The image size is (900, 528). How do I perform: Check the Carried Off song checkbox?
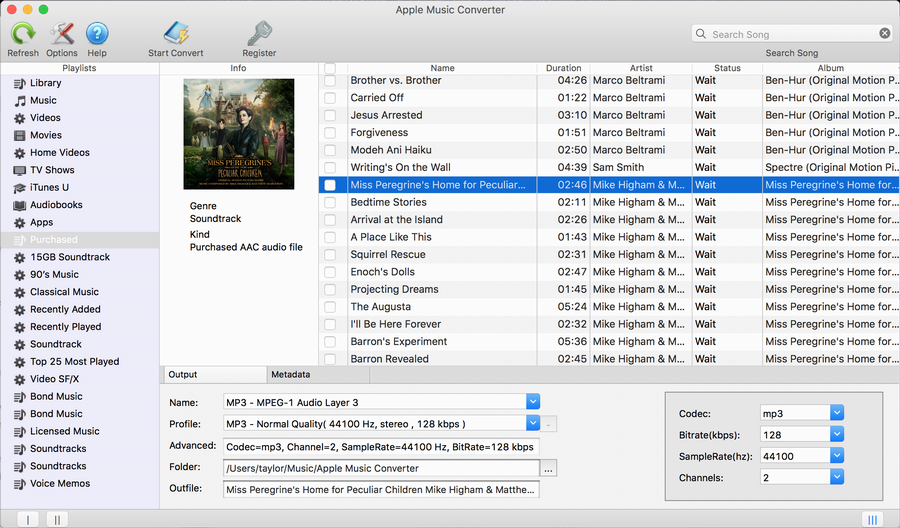click(x=330, y=98)
